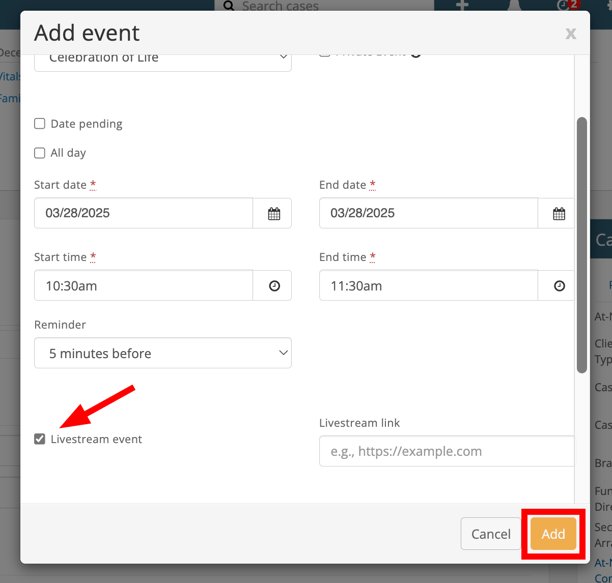Click the dialog's vertical scrollbar
This screenshot has width=612, height=583.
(x=582, y=245)
